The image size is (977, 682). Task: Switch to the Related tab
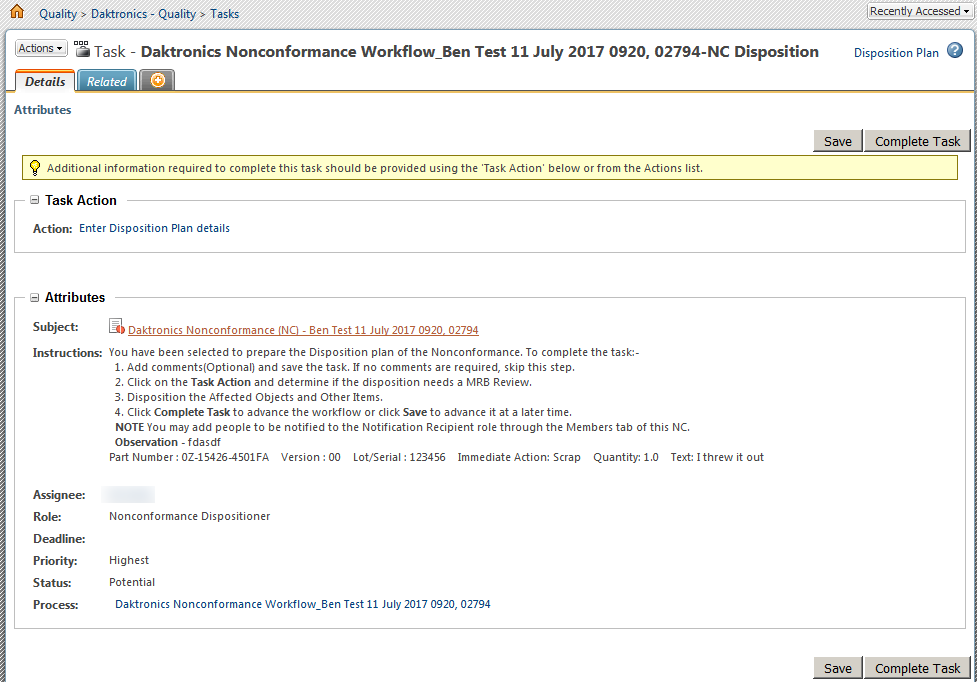click(x=107, y=82)
